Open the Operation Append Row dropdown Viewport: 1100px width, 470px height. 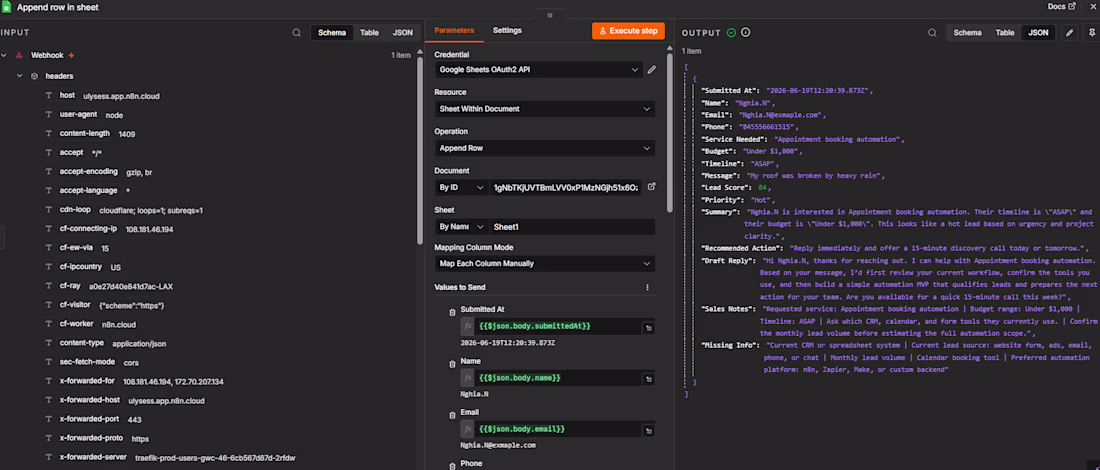[x=544, y=148]
